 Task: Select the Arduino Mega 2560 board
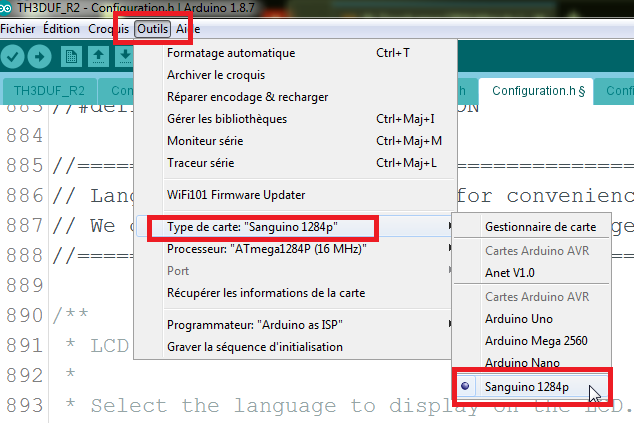coord(532,341)
